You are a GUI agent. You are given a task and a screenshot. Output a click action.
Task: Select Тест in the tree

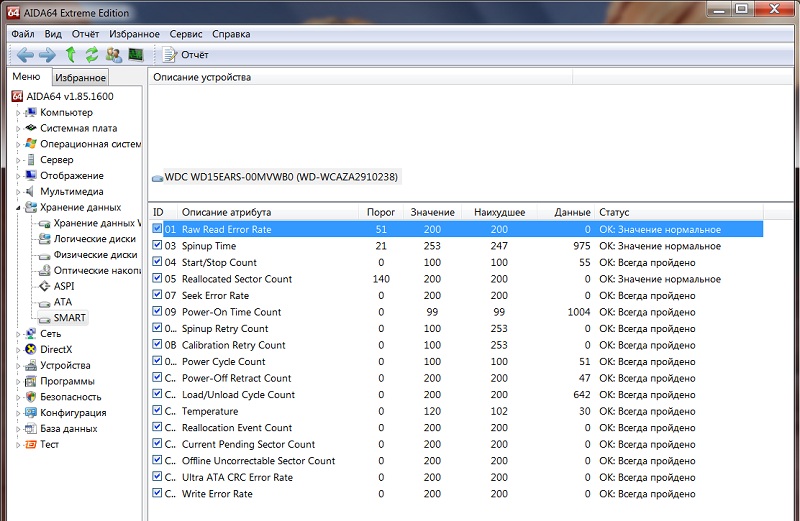[x=49, y=444]
